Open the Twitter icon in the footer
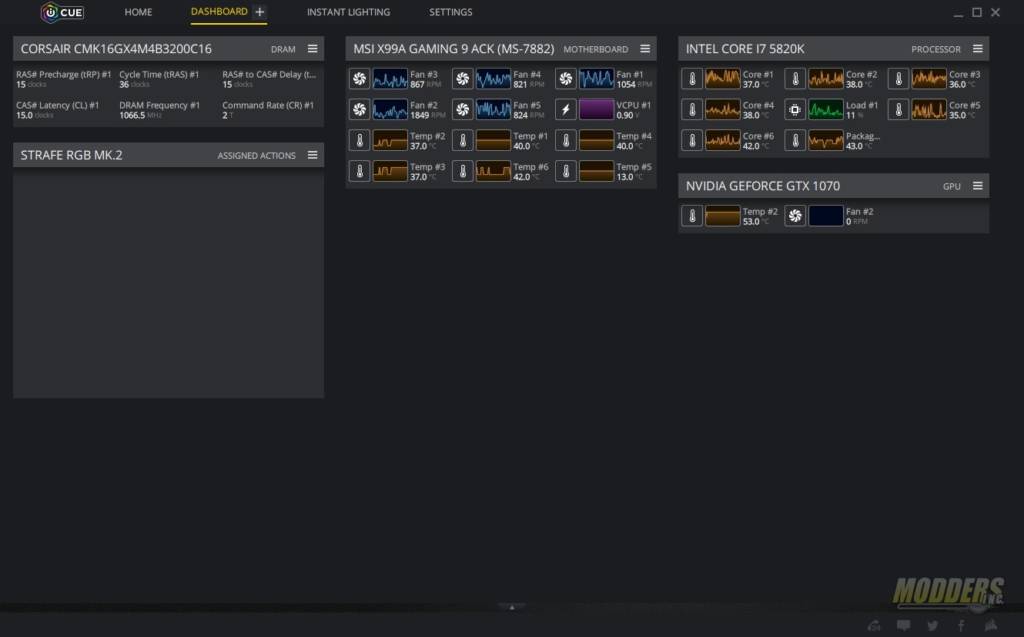 933,626
